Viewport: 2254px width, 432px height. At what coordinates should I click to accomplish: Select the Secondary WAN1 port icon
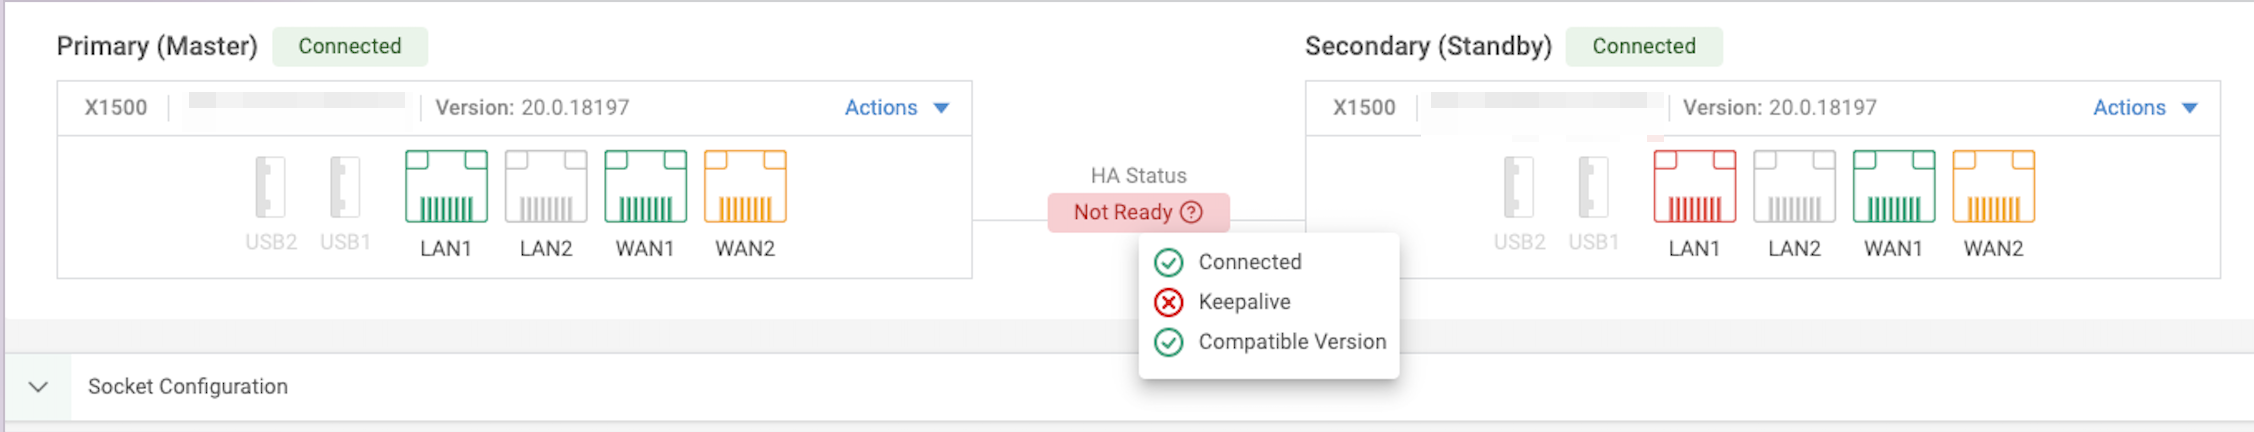1893,187
